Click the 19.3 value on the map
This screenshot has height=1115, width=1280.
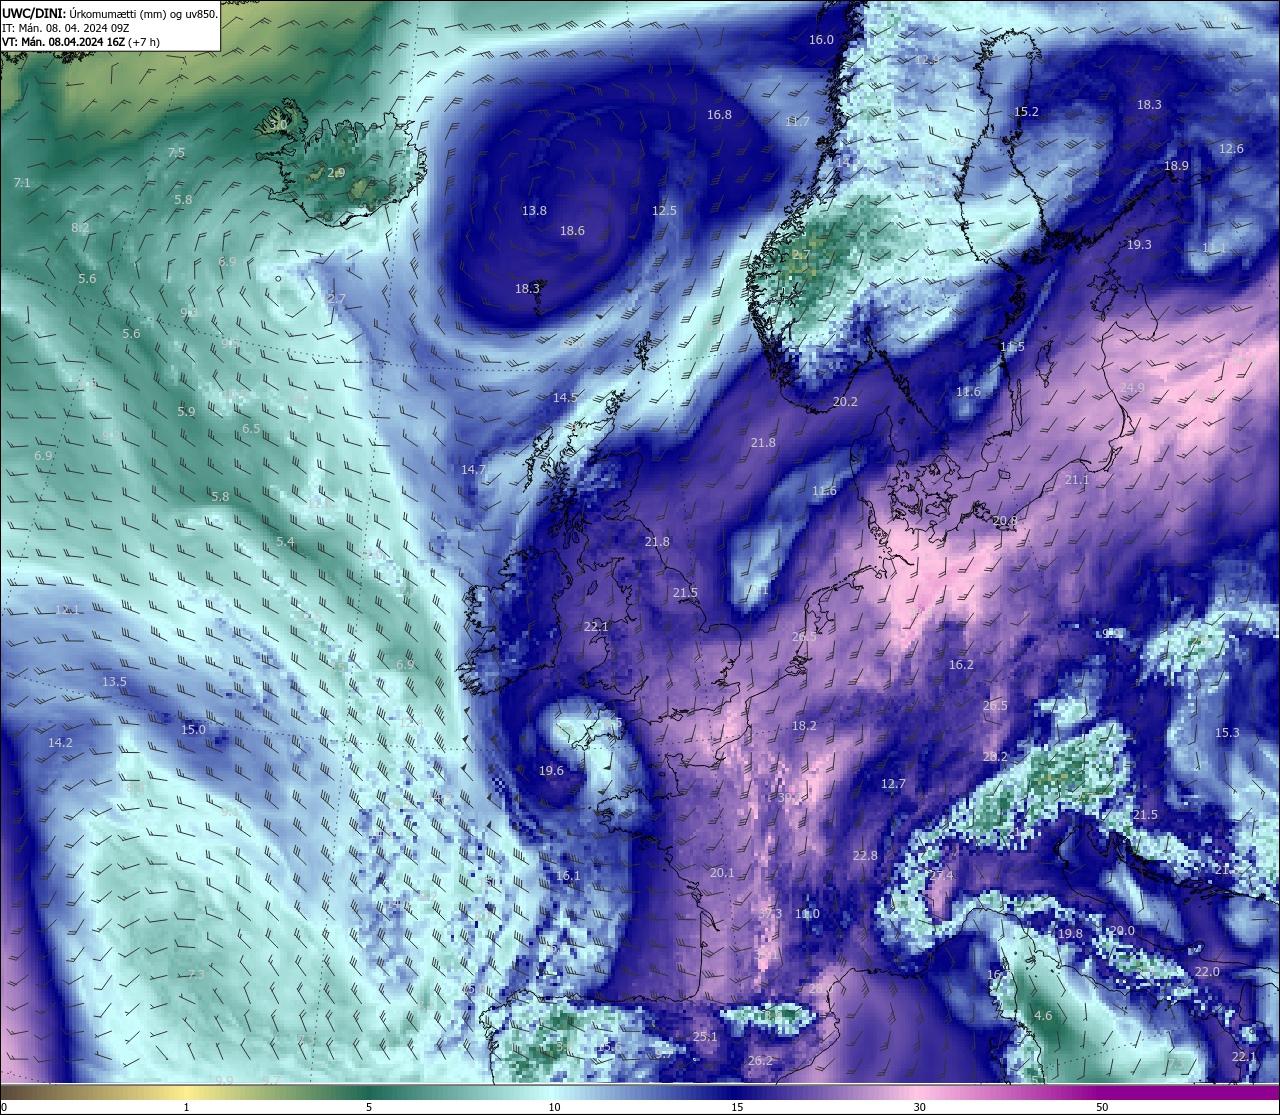[x=1139, y=245]
